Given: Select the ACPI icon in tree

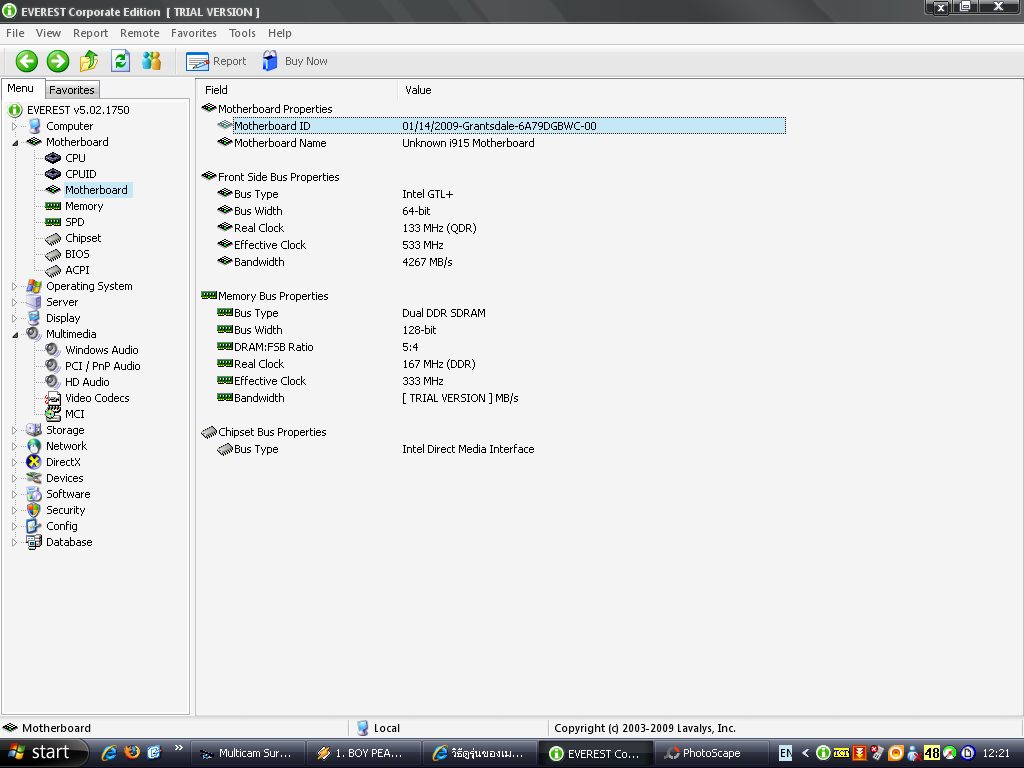Looking at the screenshot, I should click(x=53, y=270).
